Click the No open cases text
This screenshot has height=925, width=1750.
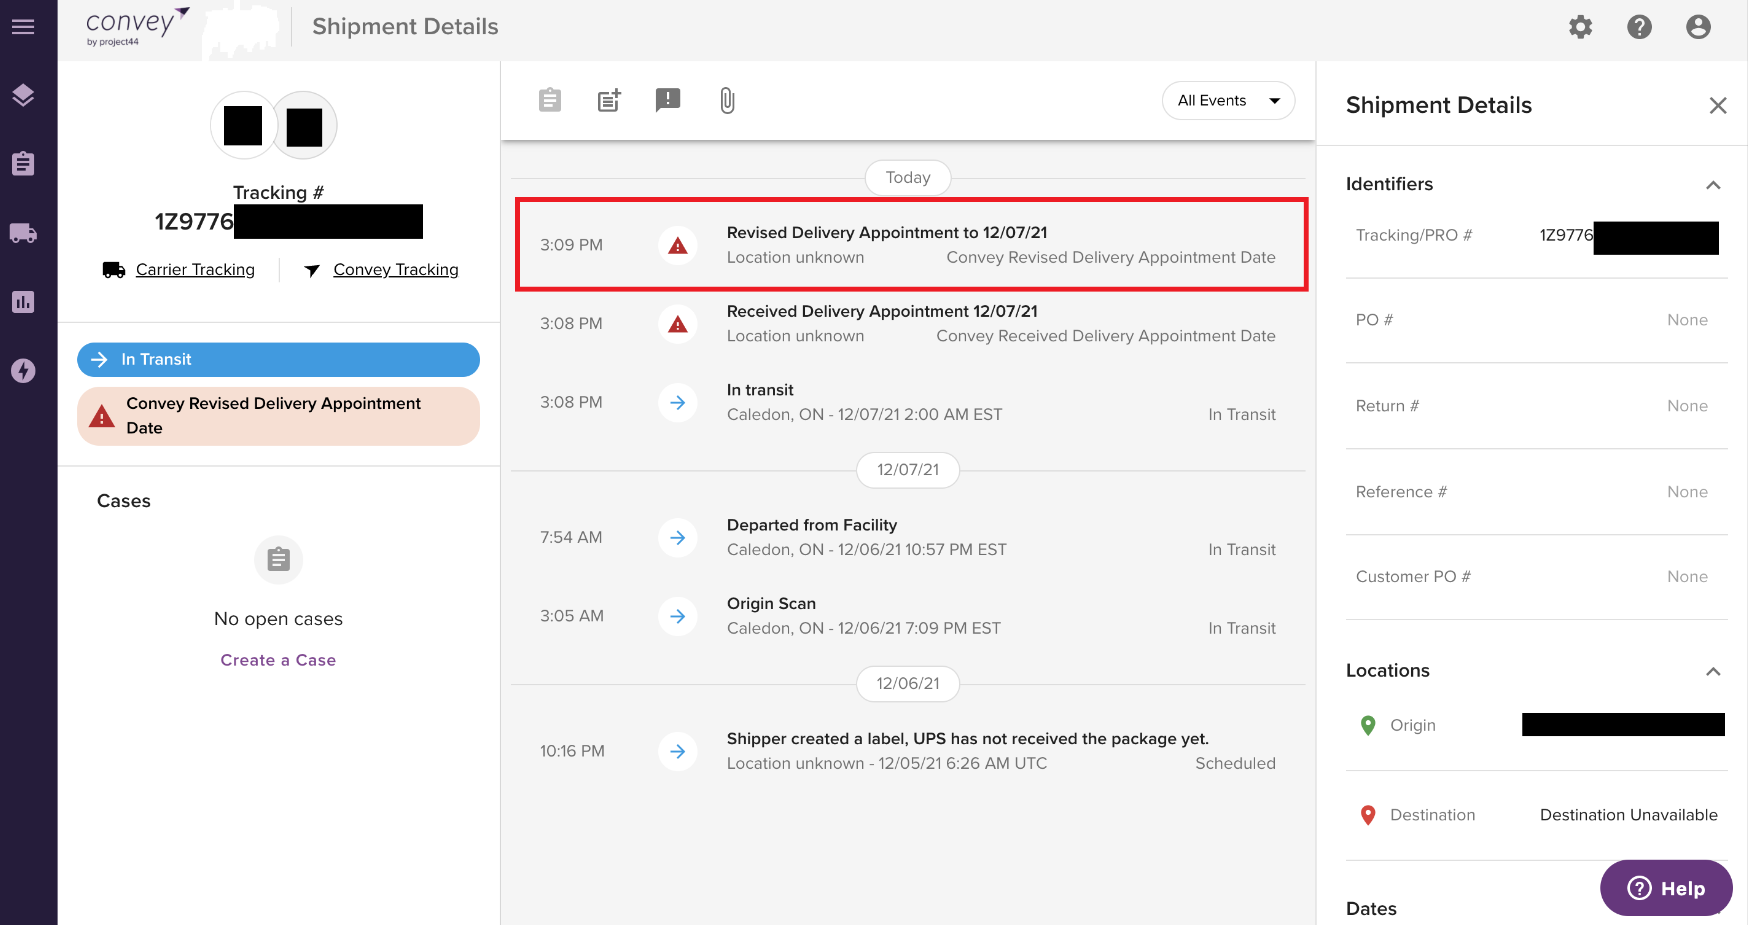278,619
